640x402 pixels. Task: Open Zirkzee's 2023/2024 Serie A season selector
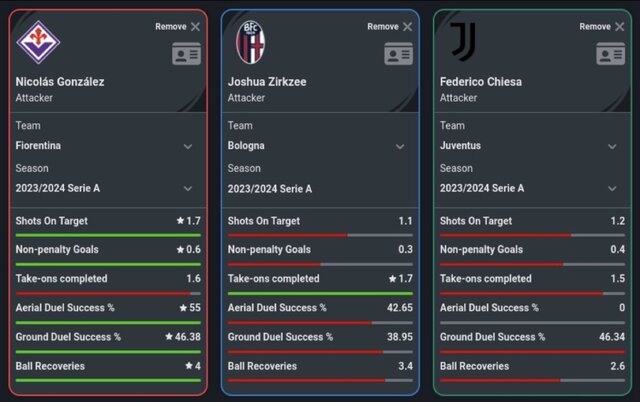(320, 189)
